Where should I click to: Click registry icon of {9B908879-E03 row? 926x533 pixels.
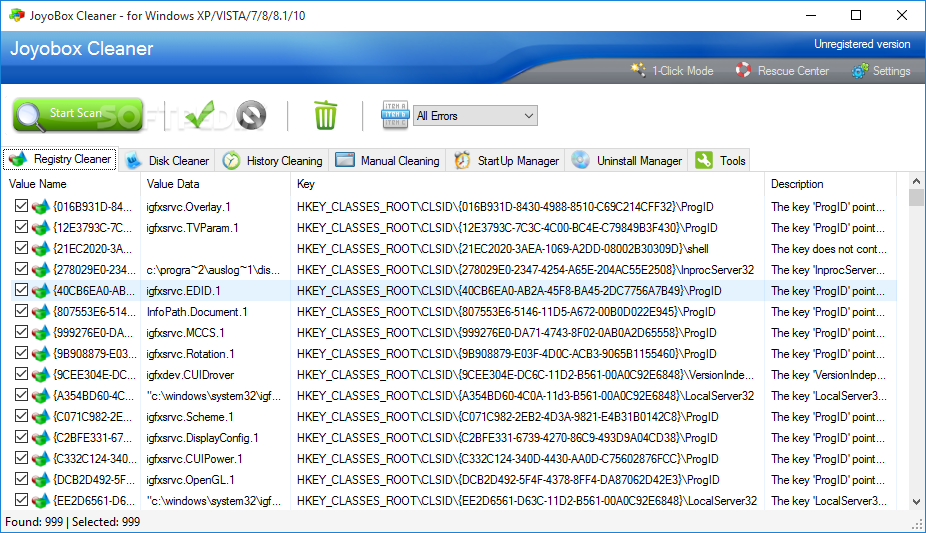[40, 354]
